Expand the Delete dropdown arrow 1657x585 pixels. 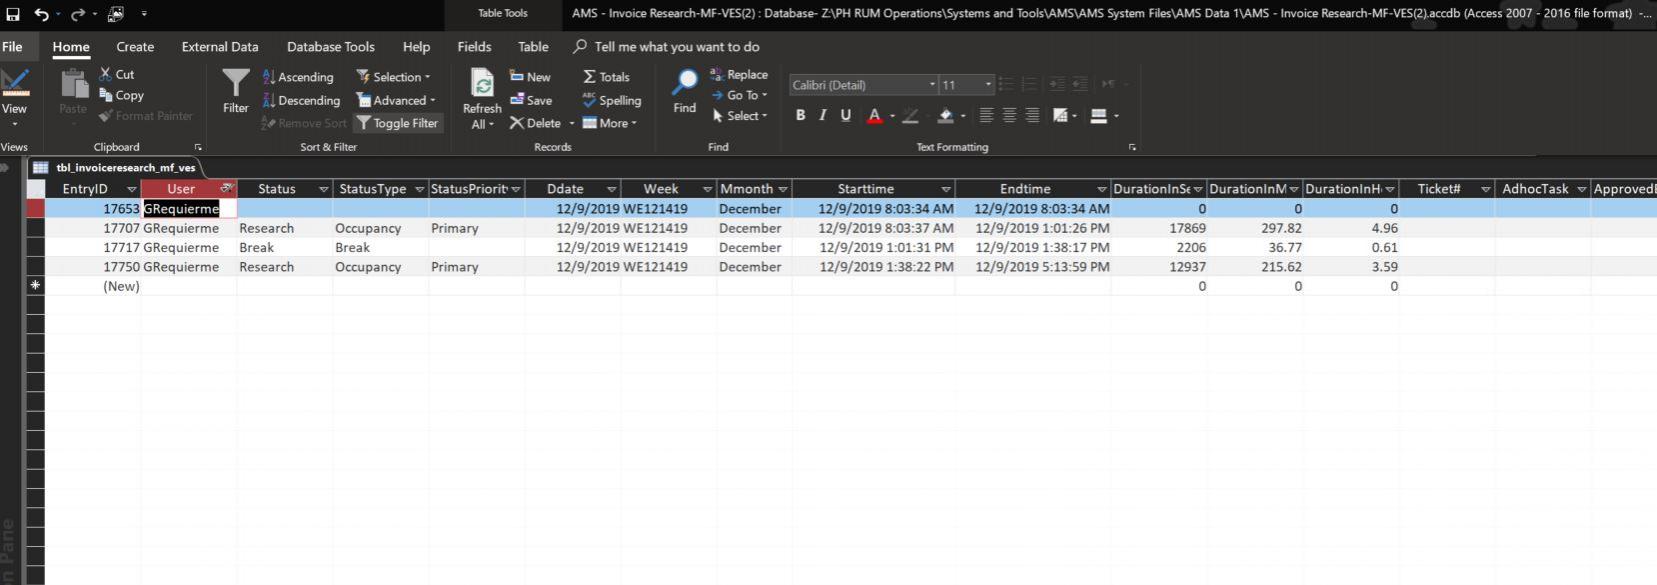[572, 123]
